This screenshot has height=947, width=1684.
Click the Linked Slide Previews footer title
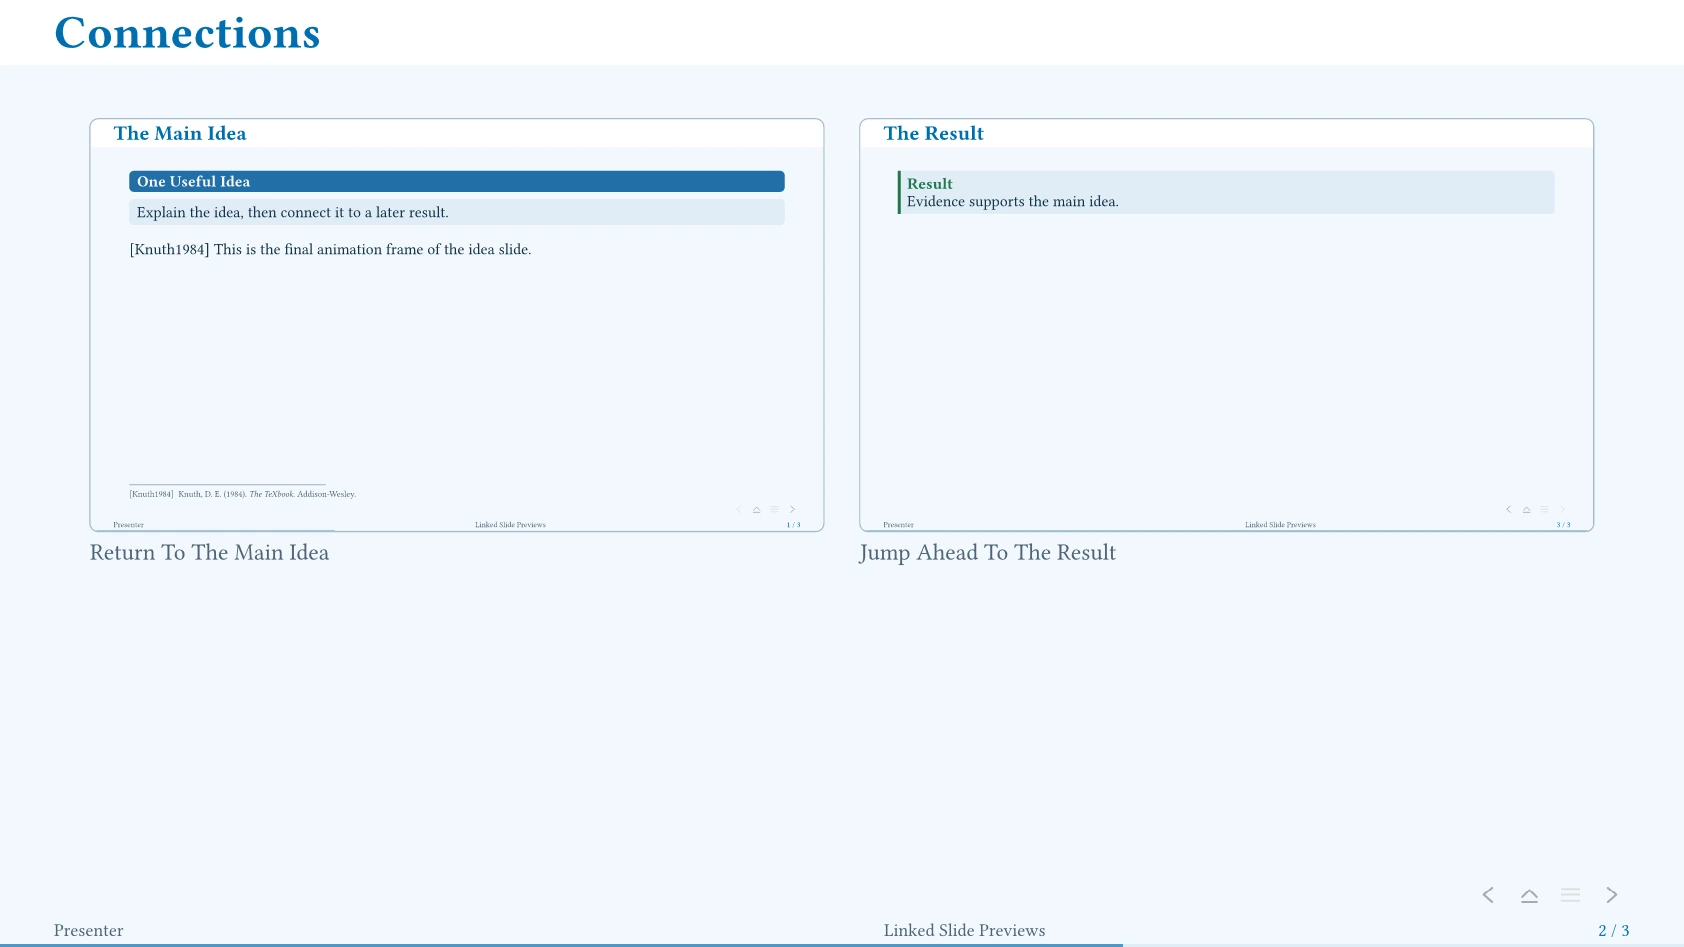coord(964,931)
